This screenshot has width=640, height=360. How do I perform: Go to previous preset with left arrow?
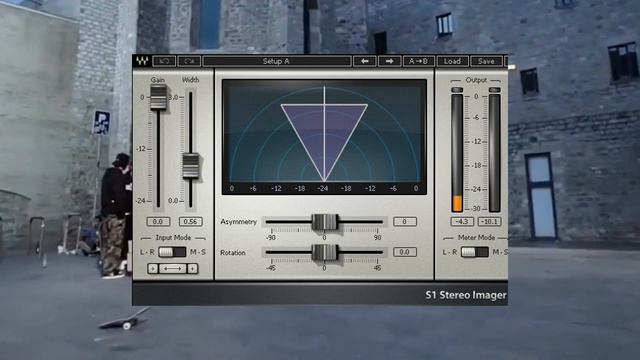tap(364, 61)
